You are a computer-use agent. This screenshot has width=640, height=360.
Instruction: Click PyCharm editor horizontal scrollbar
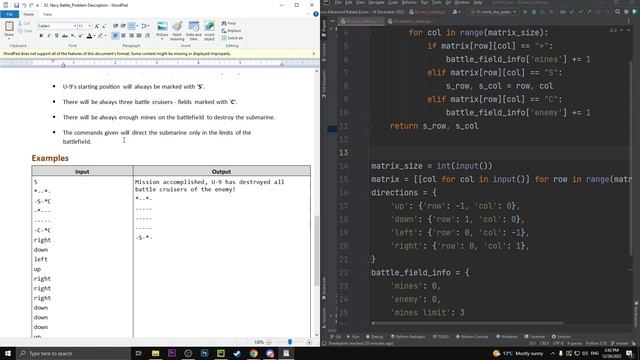pos(468,323)
